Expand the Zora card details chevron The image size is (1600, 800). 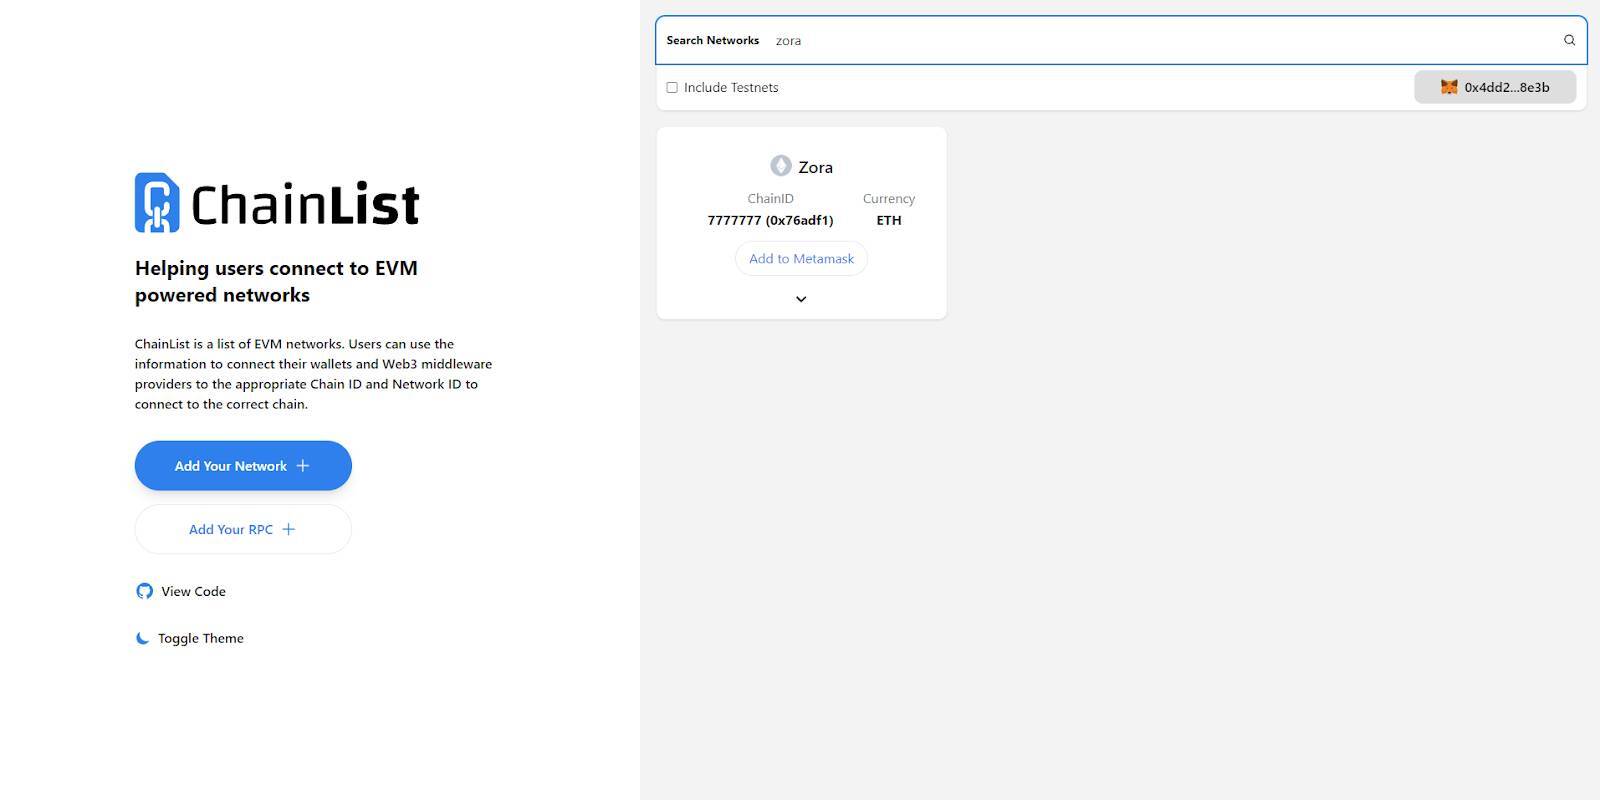(801, 299)
